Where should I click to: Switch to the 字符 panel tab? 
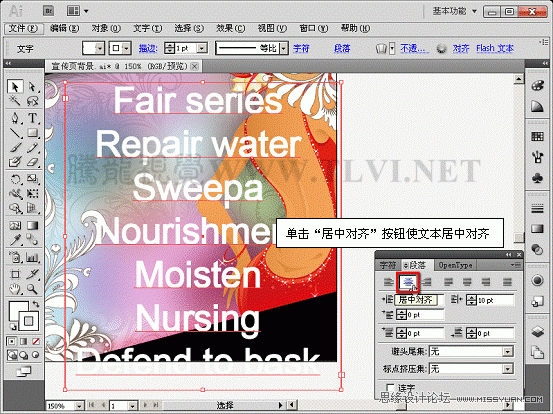pos(388,265)
